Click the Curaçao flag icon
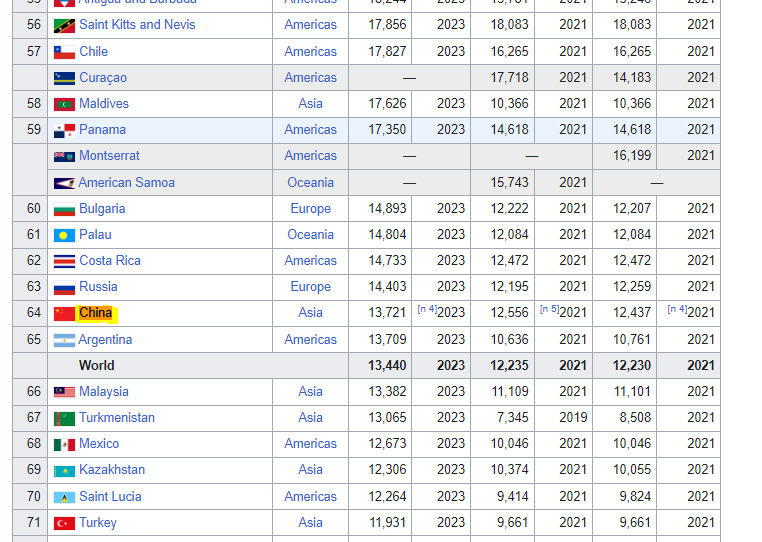This screenshot has height=542, width=762. click(x=64, y=78)
